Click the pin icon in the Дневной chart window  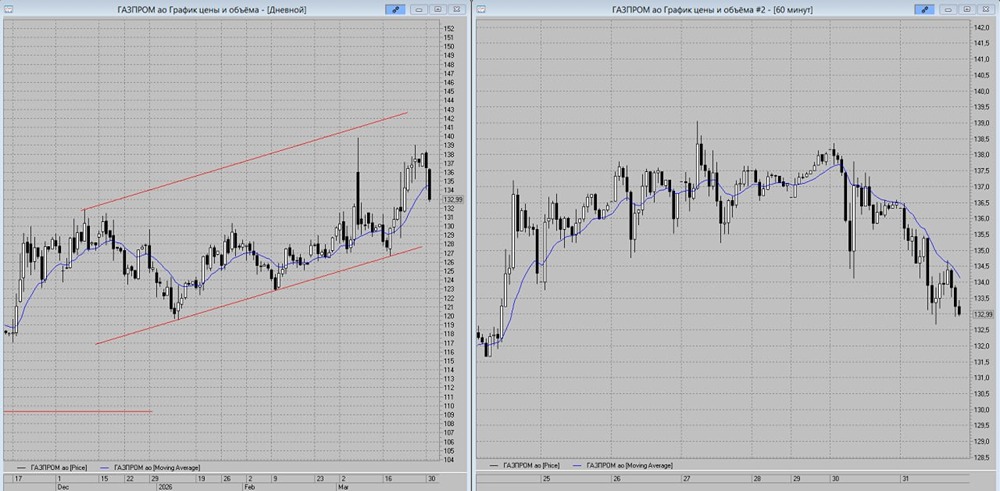point(395,10)
